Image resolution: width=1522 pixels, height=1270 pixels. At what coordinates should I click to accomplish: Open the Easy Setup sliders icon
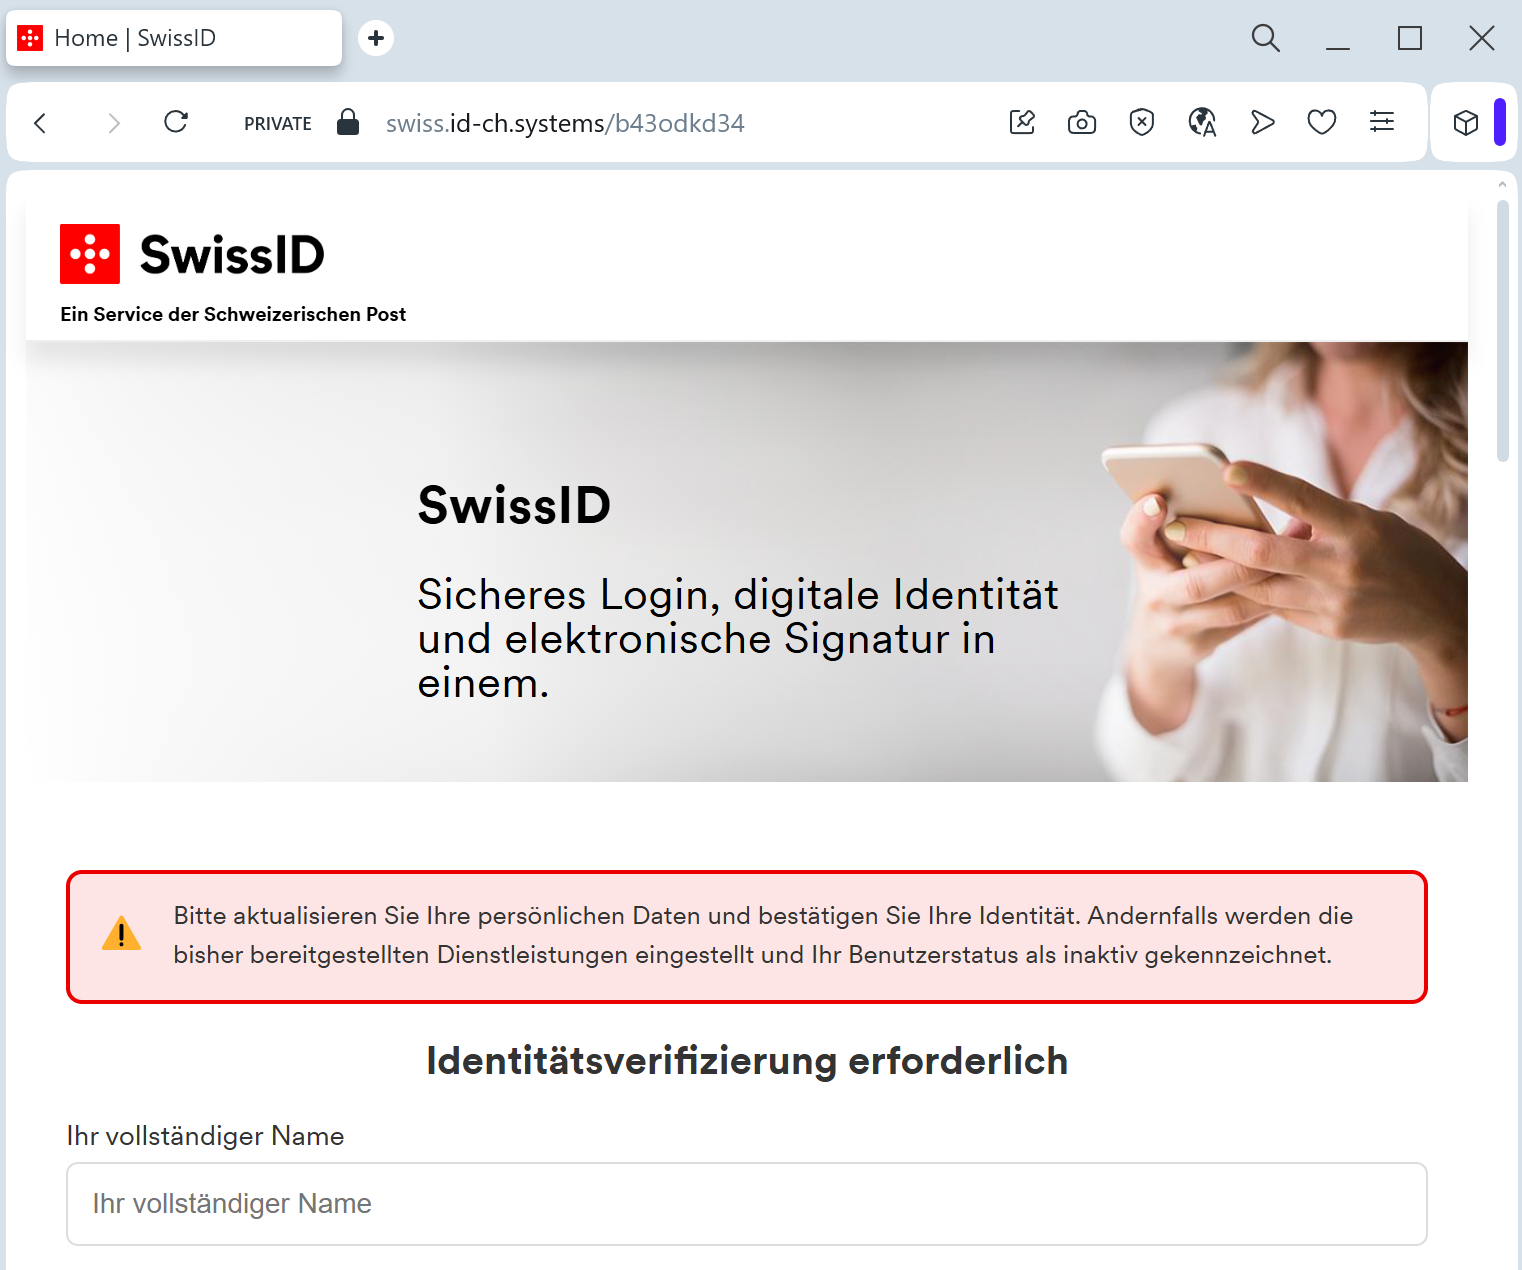click(x=1382, y=122)
